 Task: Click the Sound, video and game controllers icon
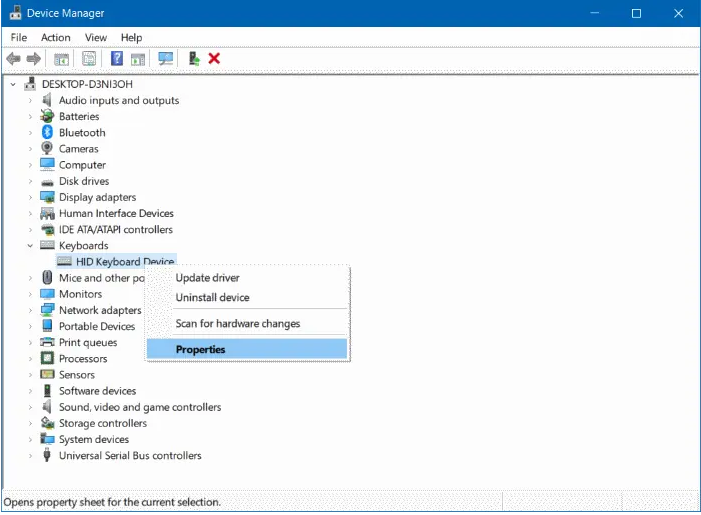tap(46, 407)
